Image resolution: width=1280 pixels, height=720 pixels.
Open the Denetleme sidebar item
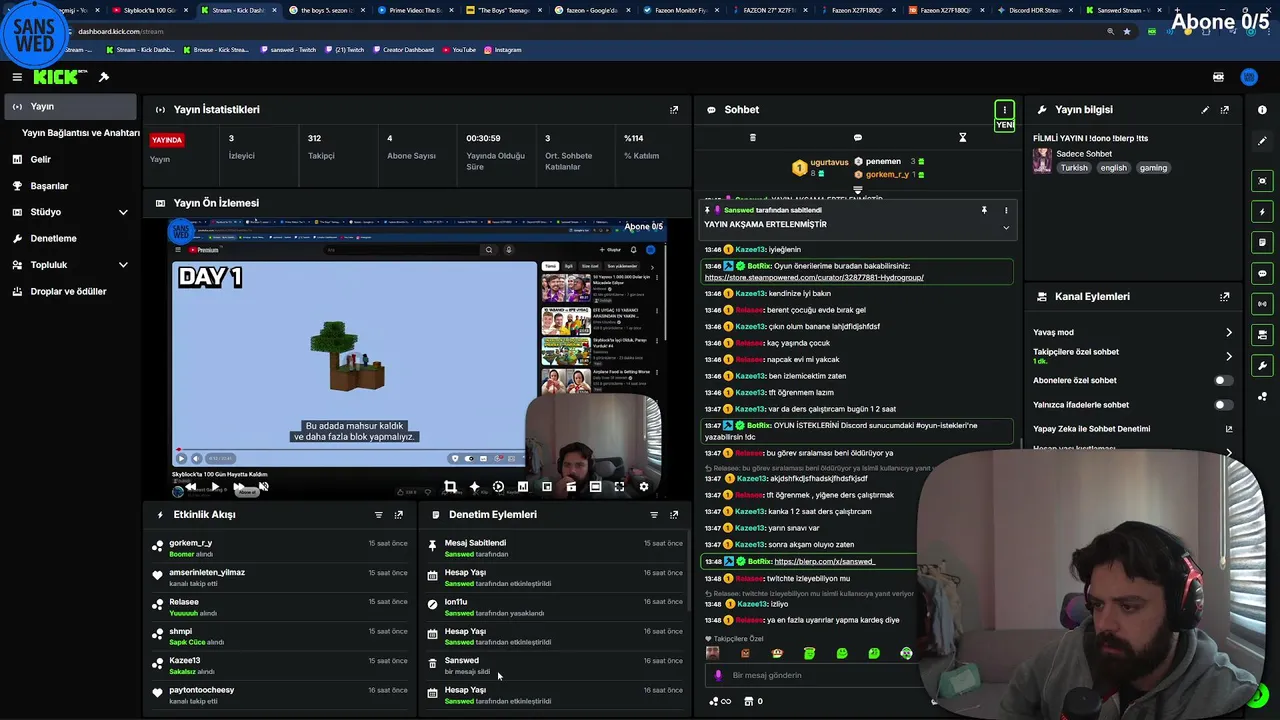68,239
